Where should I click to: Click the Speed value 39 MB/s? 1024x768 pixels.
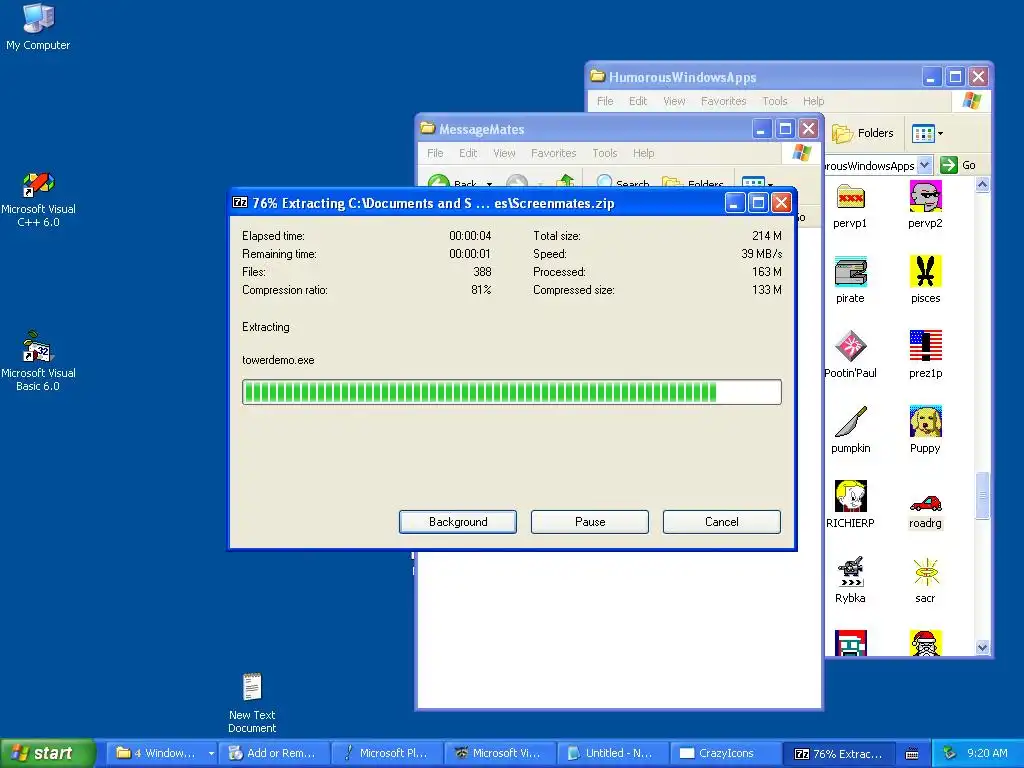click(x=761, y=254)
